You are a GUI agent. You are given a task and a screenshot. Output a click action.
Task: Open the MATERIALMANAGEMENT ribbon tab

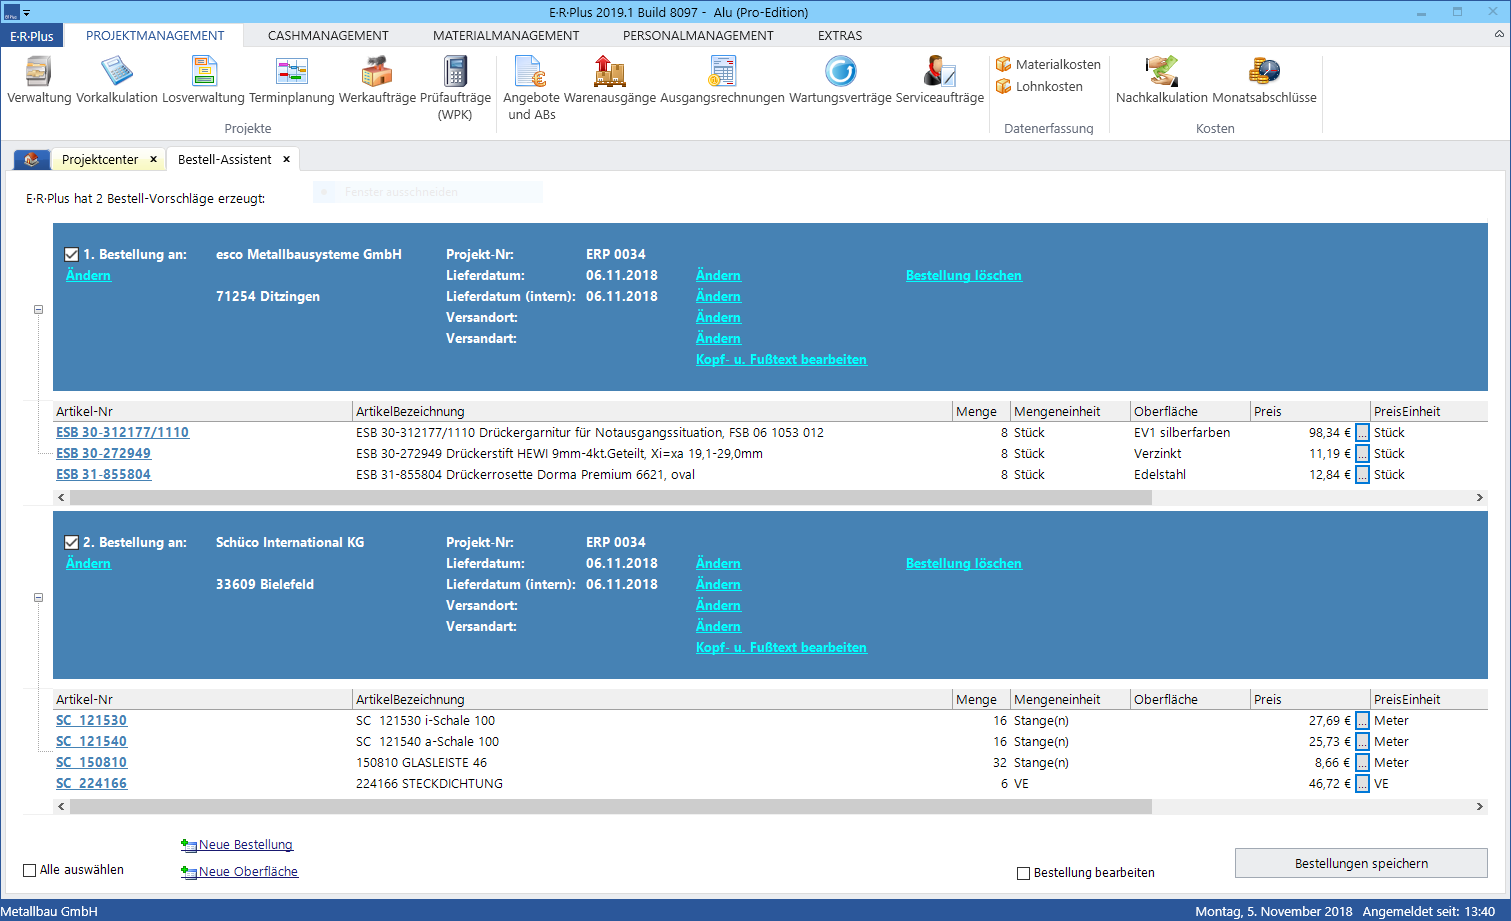[506, 35]
